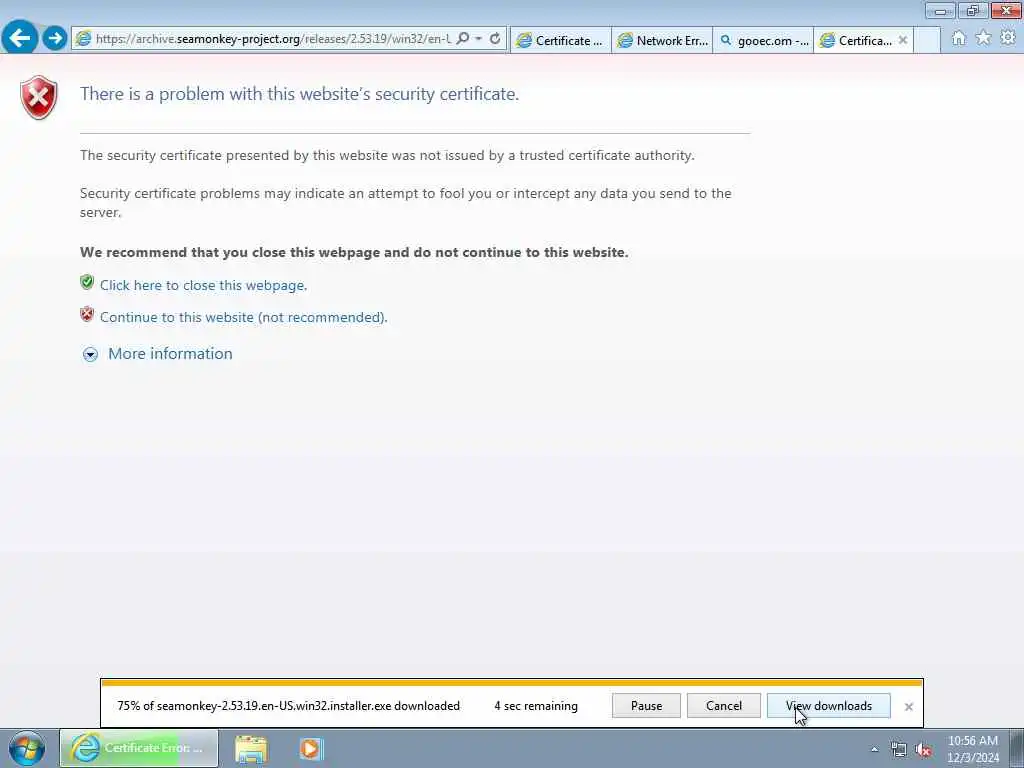This screenshot has height=768, width=1024.
Task: Click the More information link text
Action: (170, 353)
